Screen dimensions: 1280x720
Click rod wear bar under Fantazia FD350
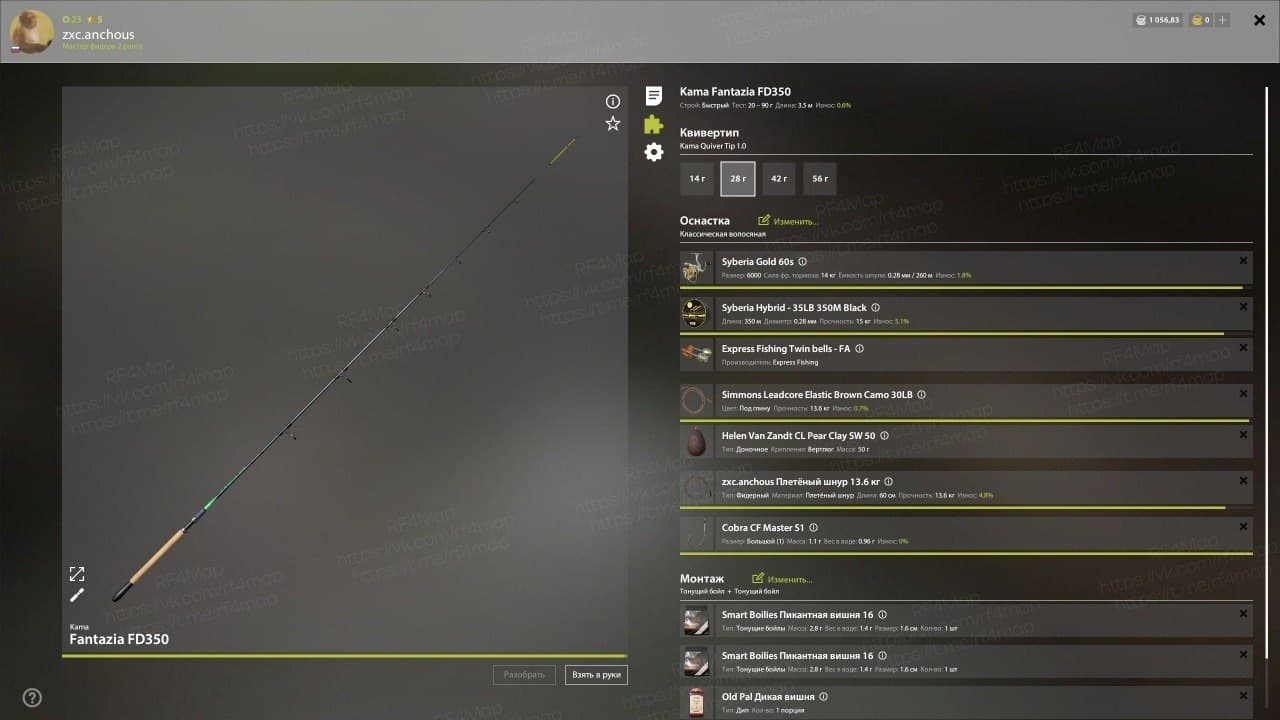tap(345, 656)
